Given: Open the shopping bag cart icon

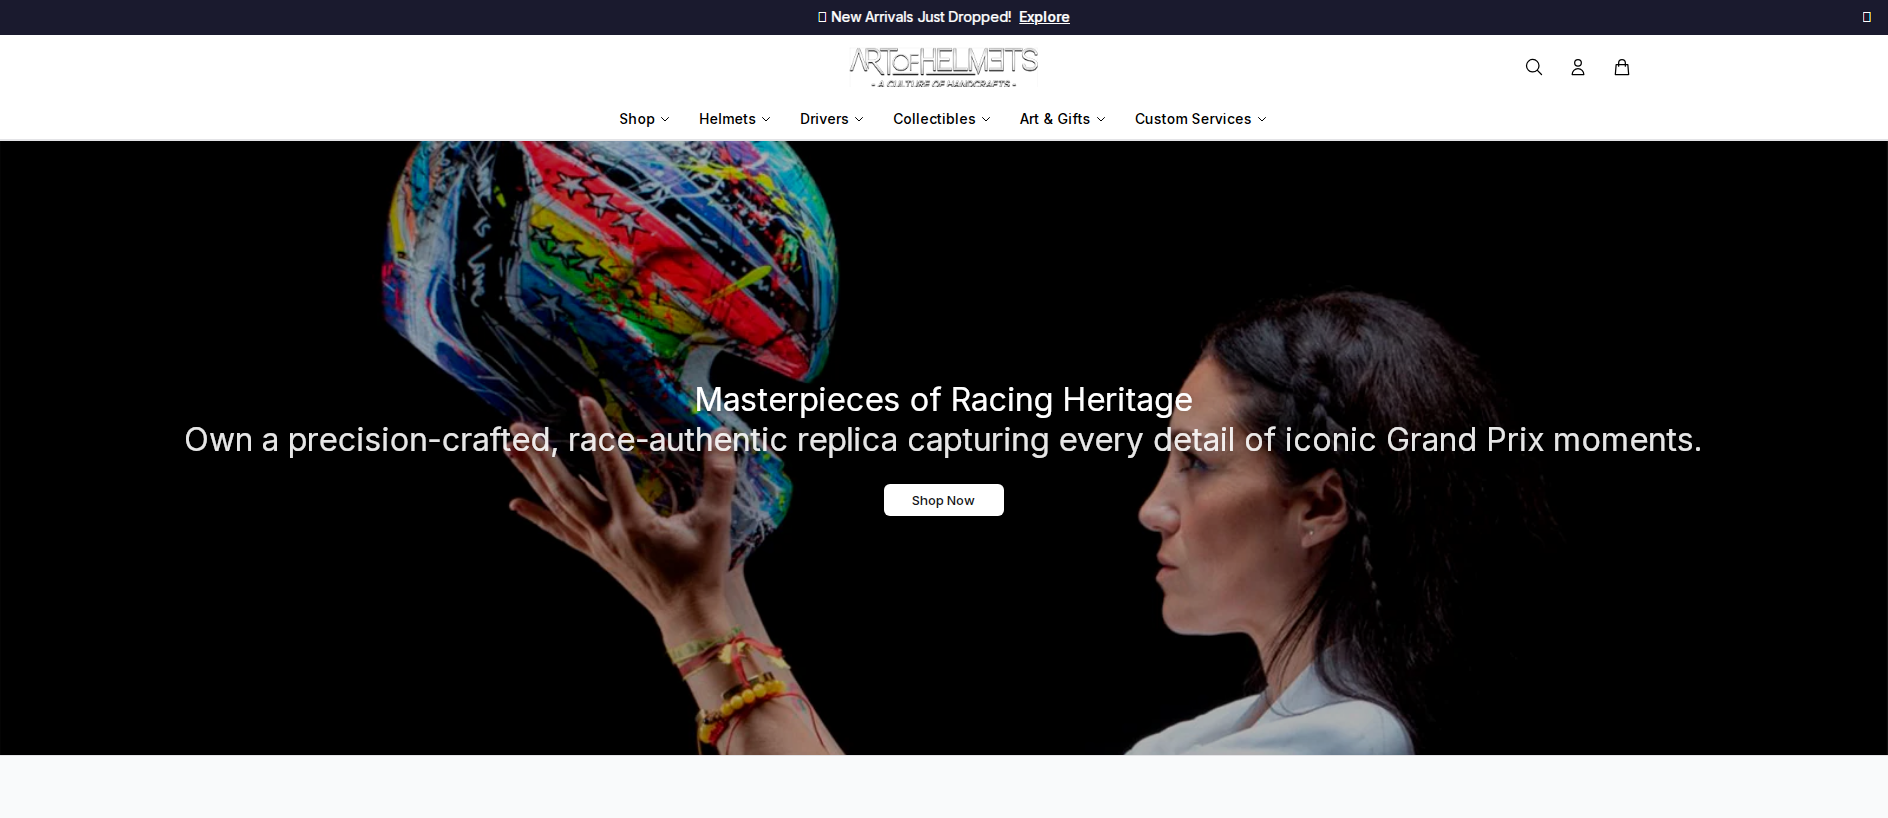Looking at the screenshot, I should [1622, 67].
